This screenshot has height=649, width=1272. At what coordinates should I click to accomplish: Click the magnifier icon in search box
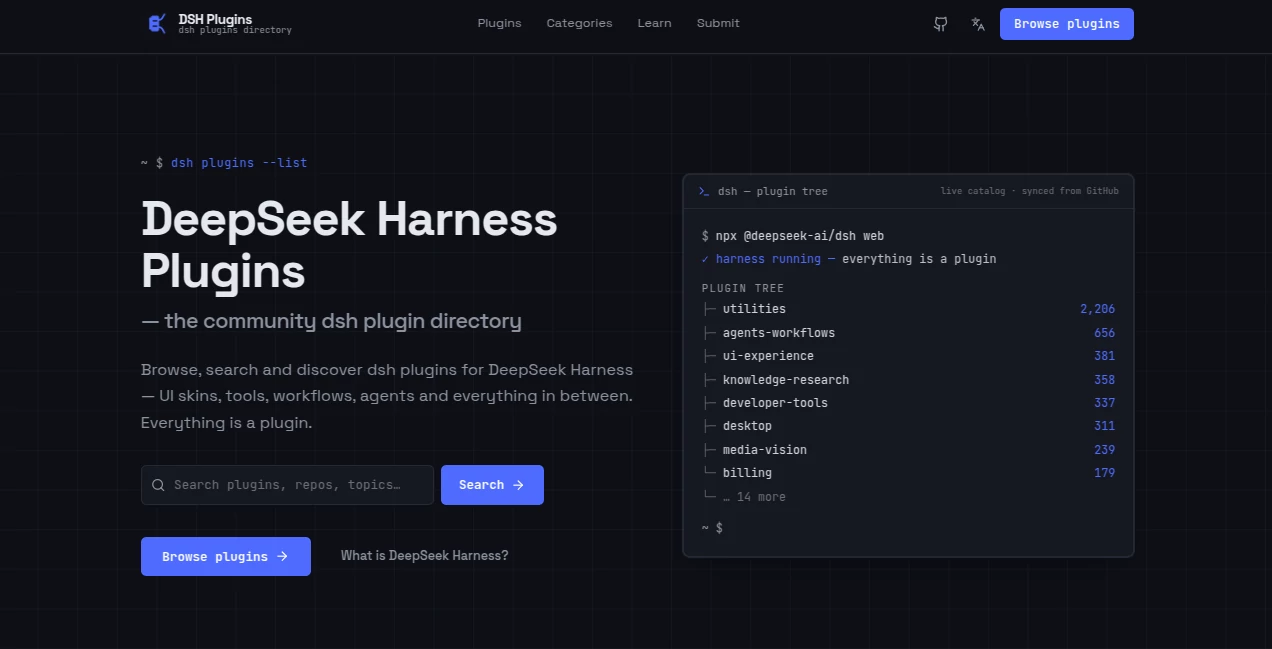pos(158,485)
